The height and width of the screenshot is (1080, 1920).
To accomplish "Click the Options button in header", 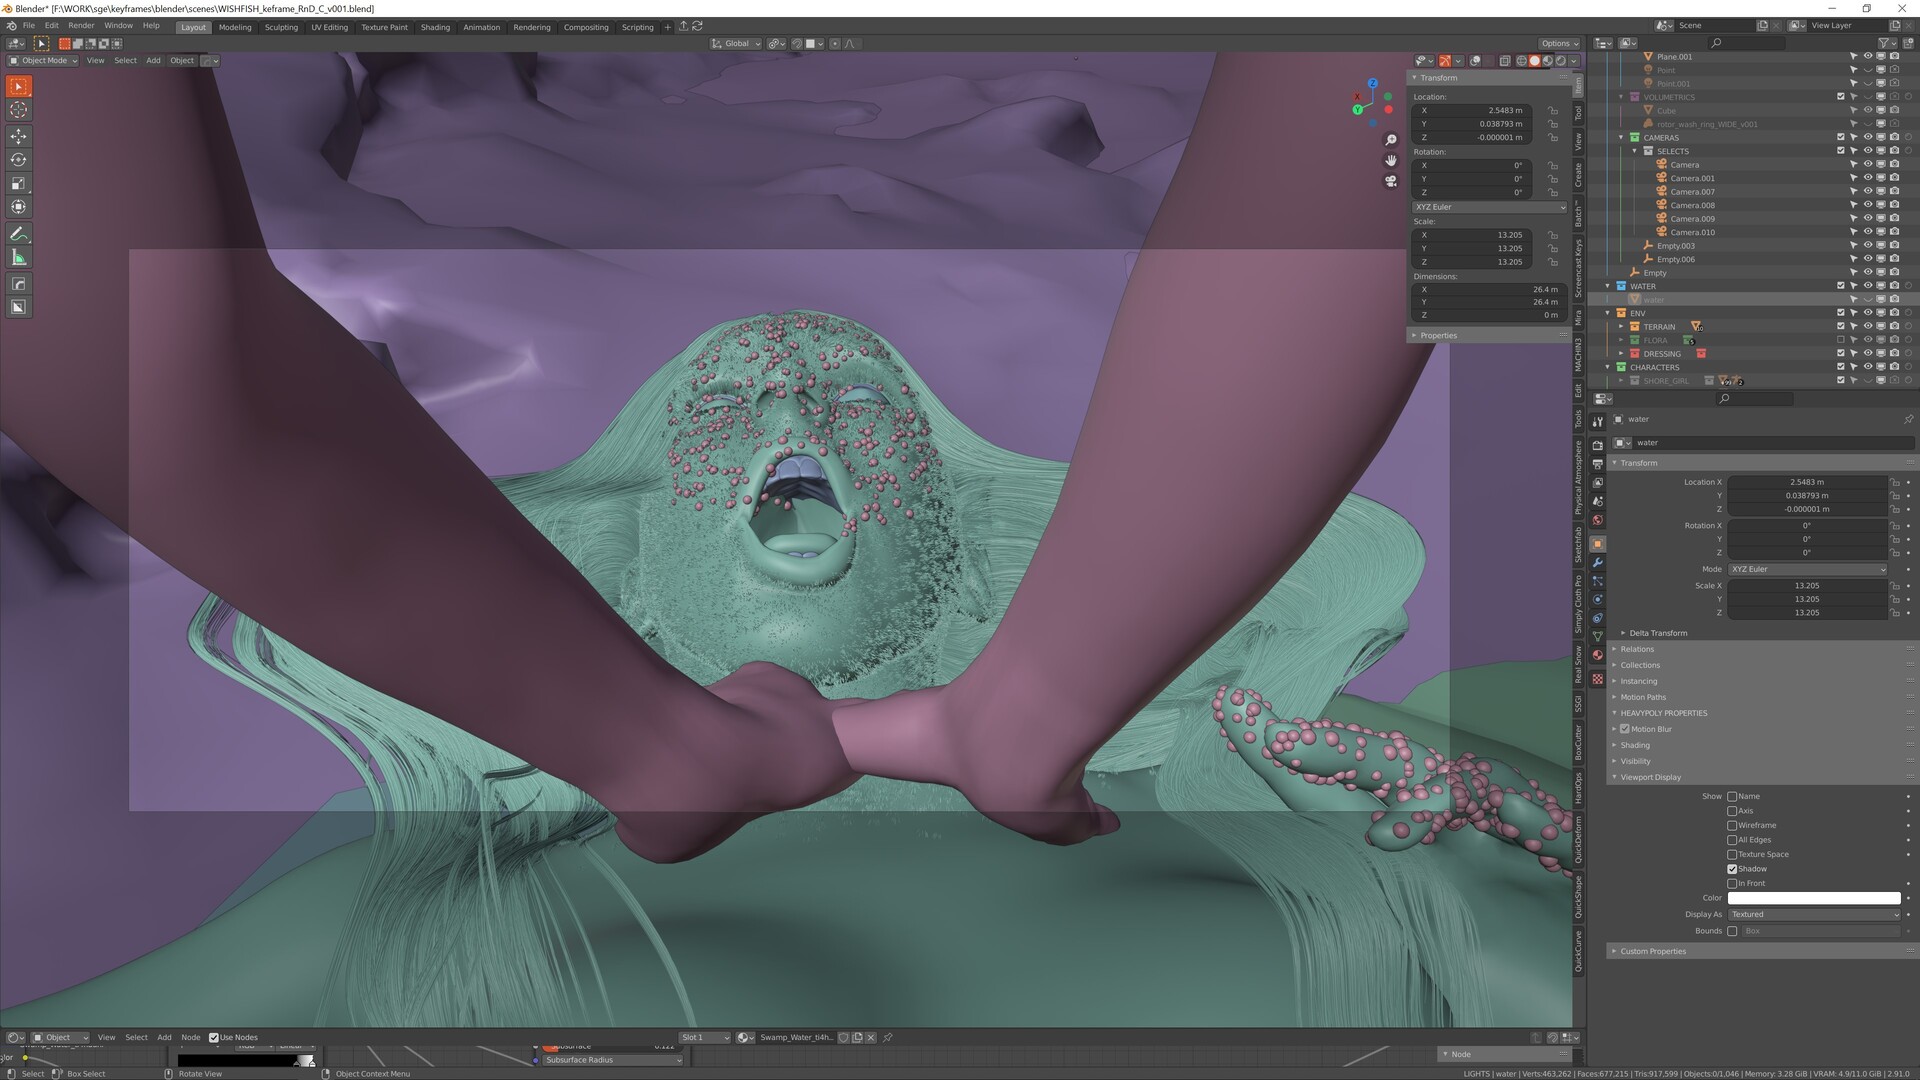I will [1558, 43].
